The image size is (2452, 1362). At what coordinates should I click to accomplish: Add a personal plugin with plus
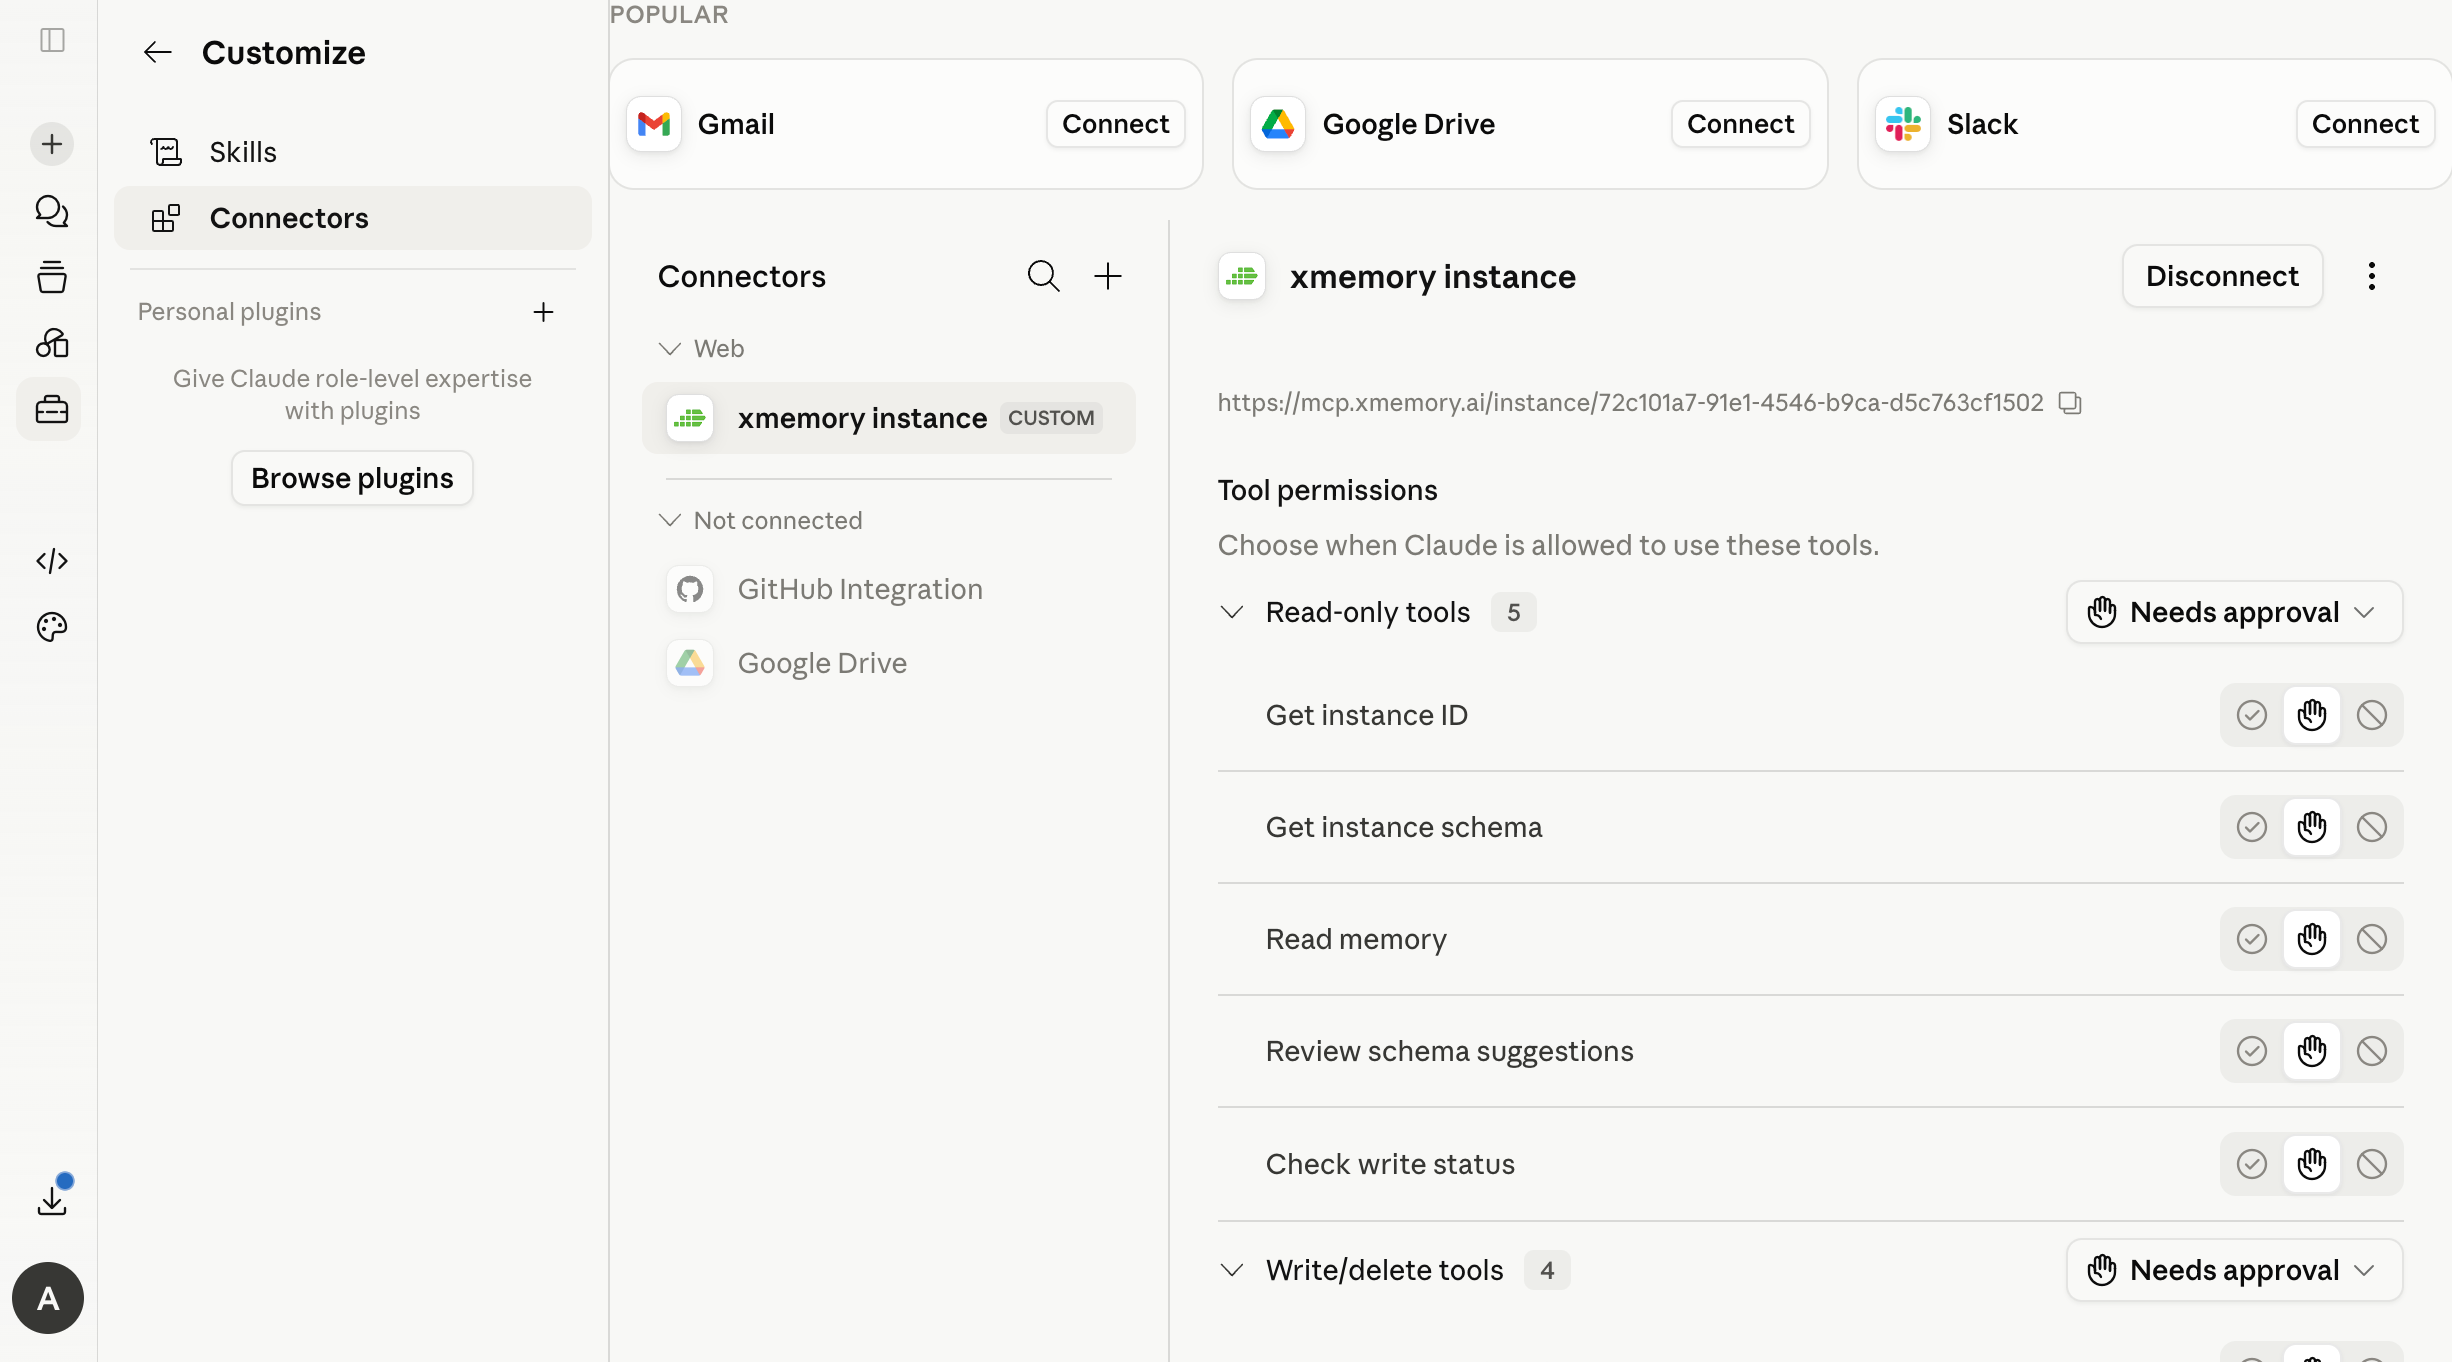543,312
